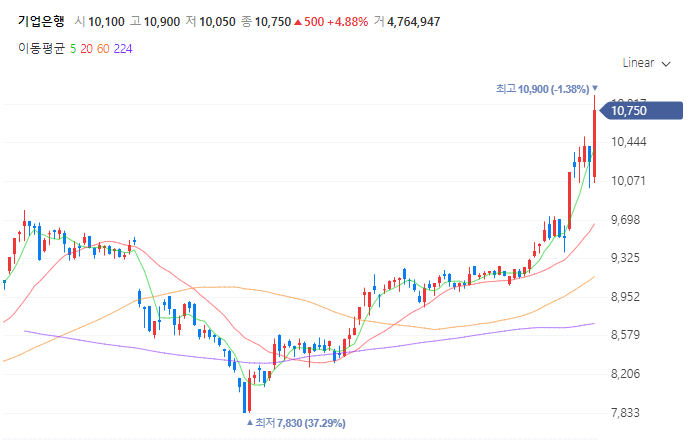Image resolution: width=695 pixels, height=440 pixels.
Task: Toggle the 5-day moving average
Action: (73, 48)
